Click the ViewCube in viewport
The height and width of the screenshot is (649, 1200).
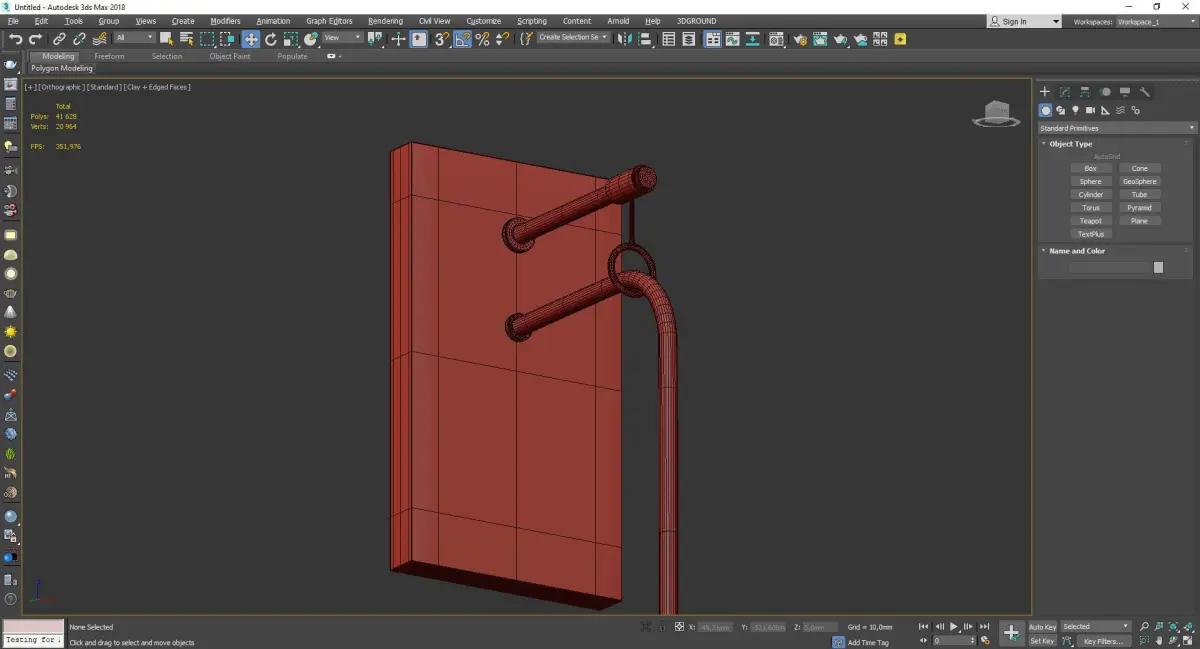pyautogui.click(x=996, y=113)
